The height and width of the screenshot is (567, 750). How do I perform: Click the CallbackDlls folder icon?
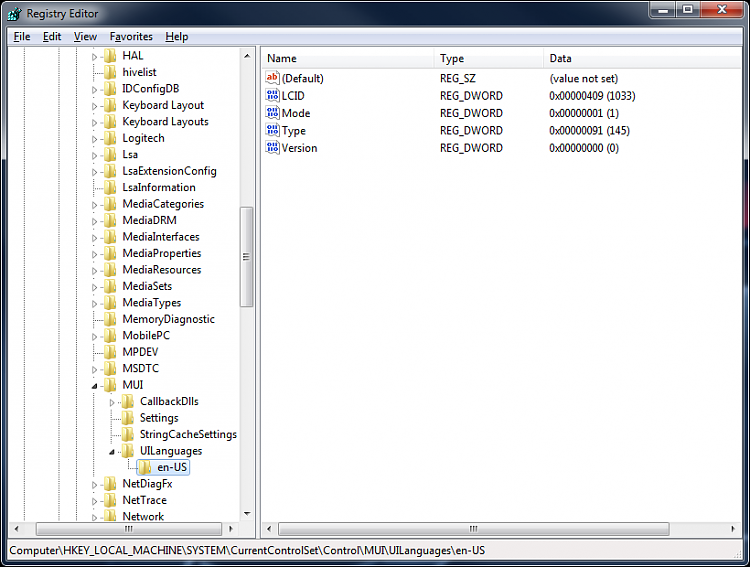point(128,402)
